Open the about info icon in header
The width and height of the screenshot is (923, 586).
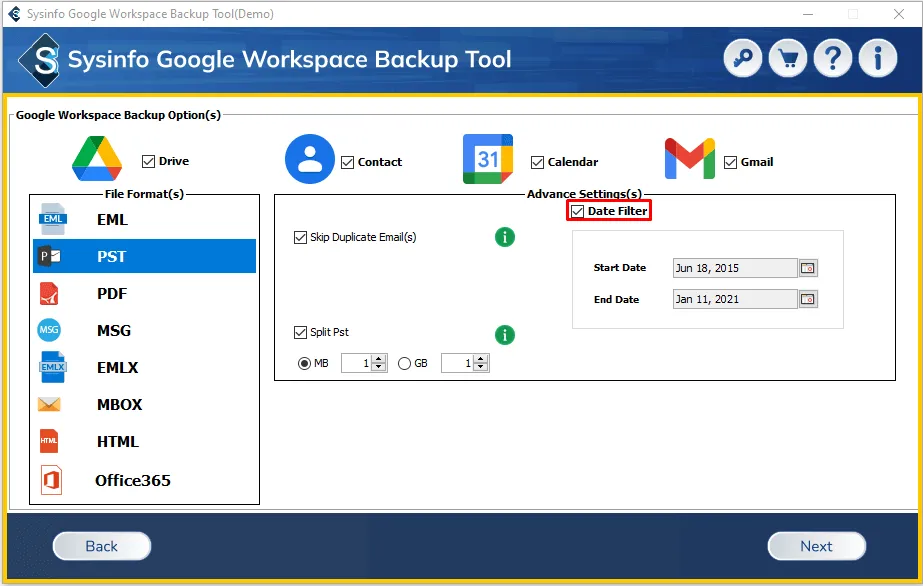click(878, 59)
